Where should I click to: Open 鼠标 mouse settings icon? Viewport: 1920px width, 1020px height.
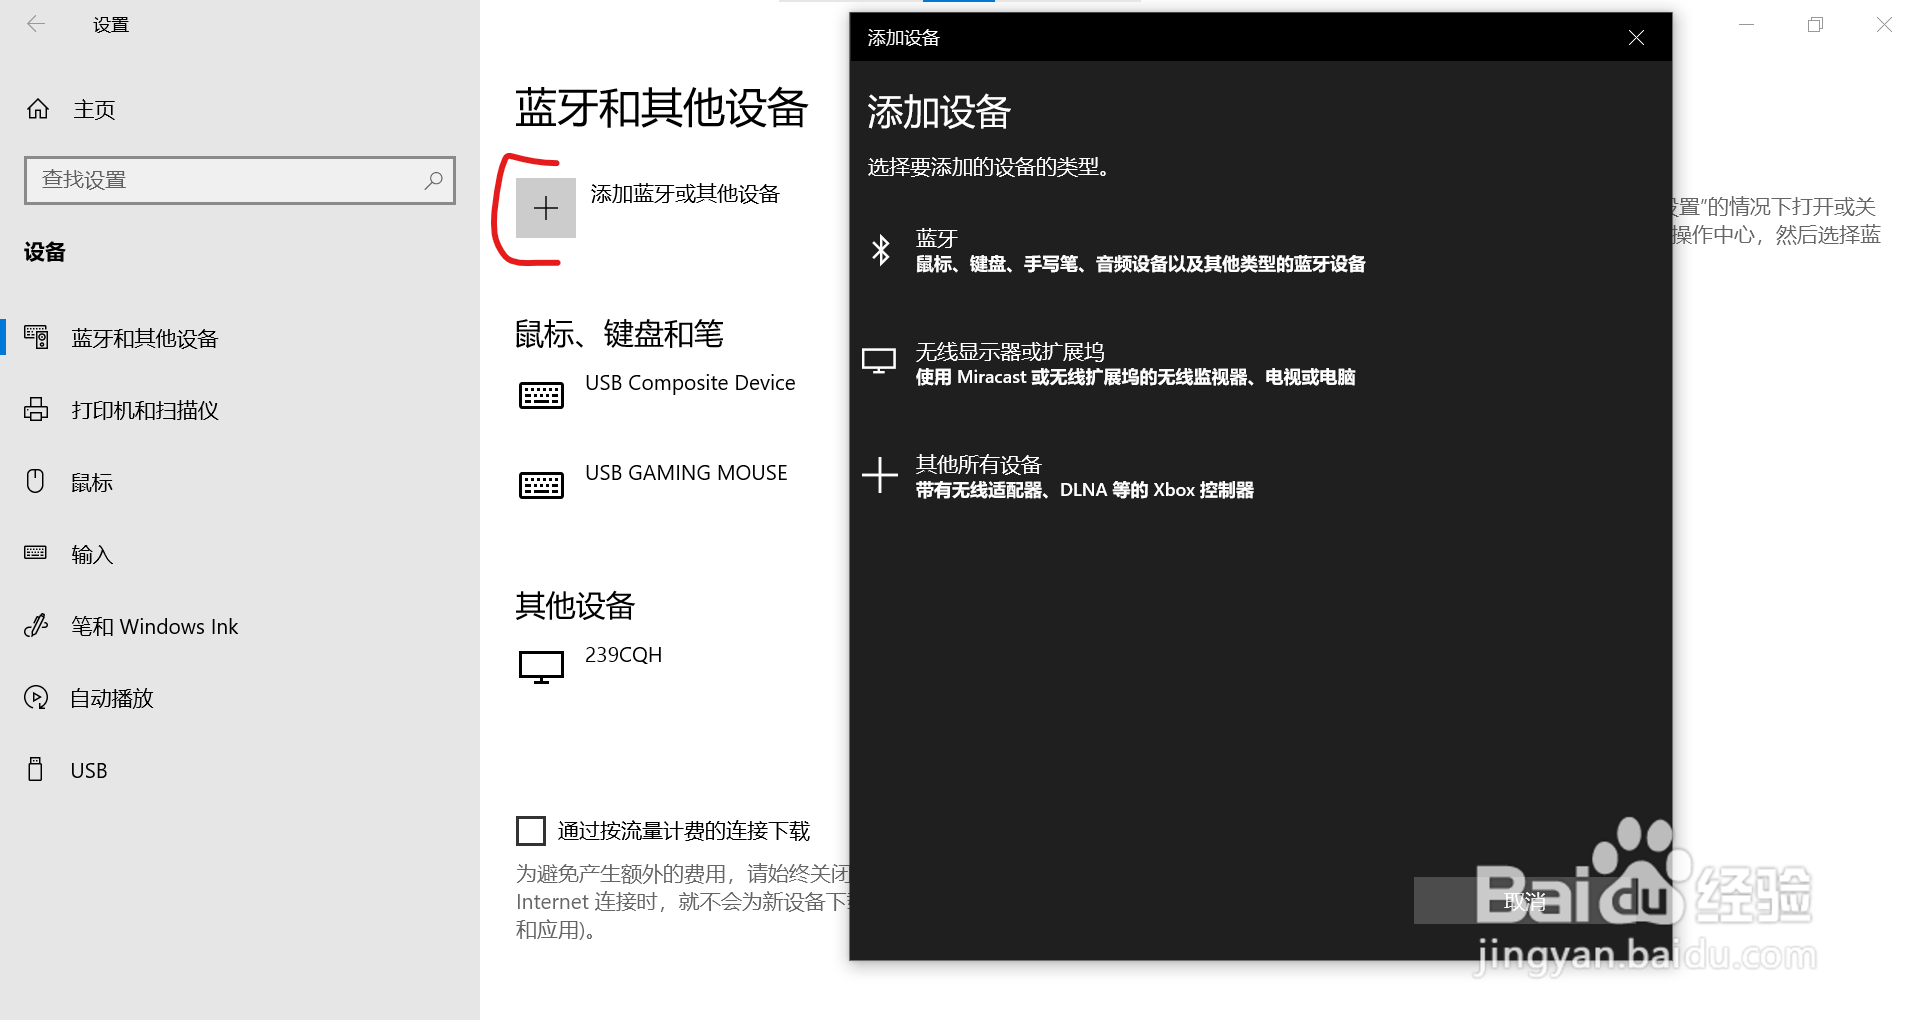[36, 481]
